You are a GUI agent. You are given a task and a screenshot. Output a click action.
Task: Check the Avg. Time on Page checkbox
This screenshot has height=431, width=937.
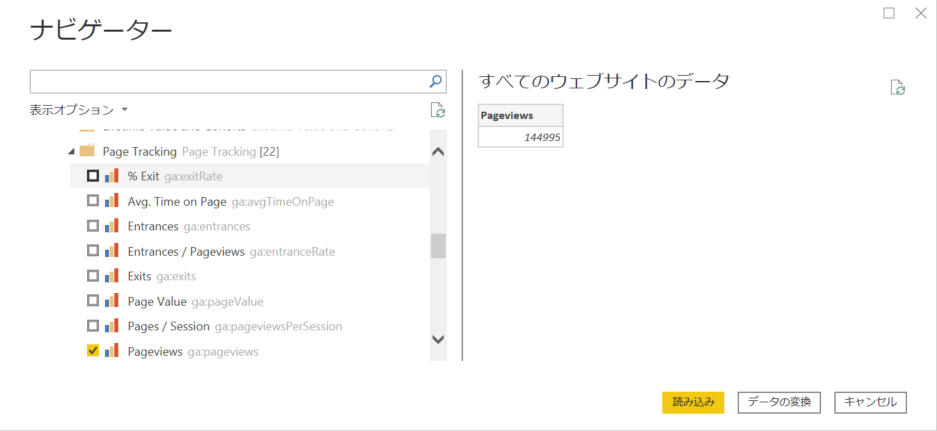93,201
